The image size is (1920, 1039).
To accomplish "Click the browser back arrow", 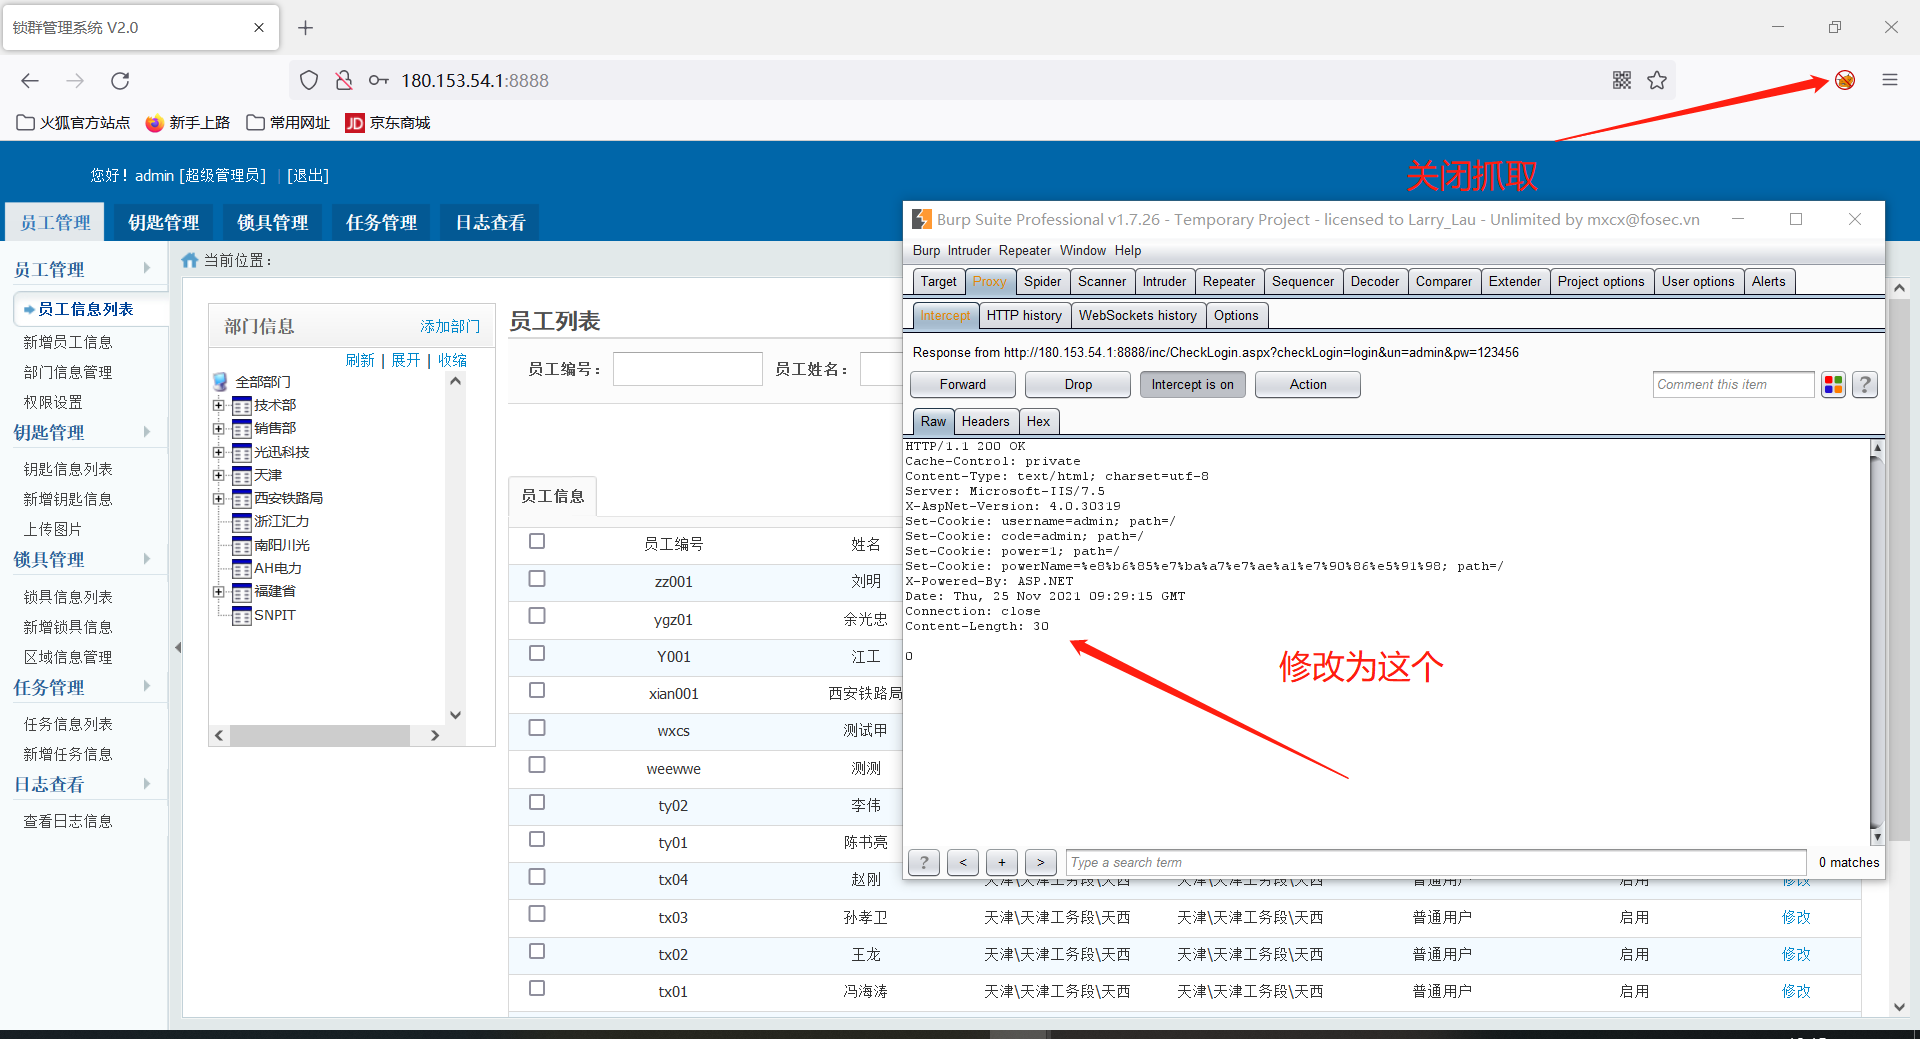I will [x=30, y=81].
